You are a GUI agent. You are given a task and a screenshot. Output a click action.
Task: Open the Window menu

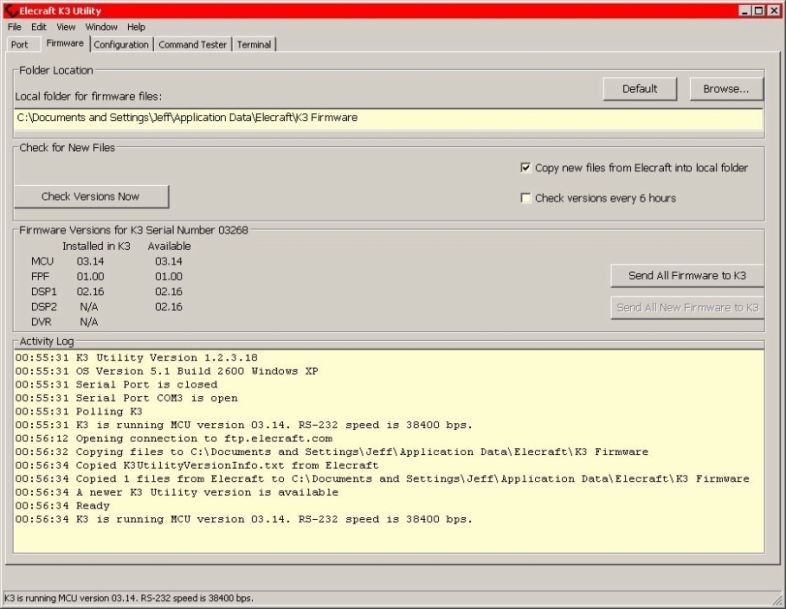(101, 27)
